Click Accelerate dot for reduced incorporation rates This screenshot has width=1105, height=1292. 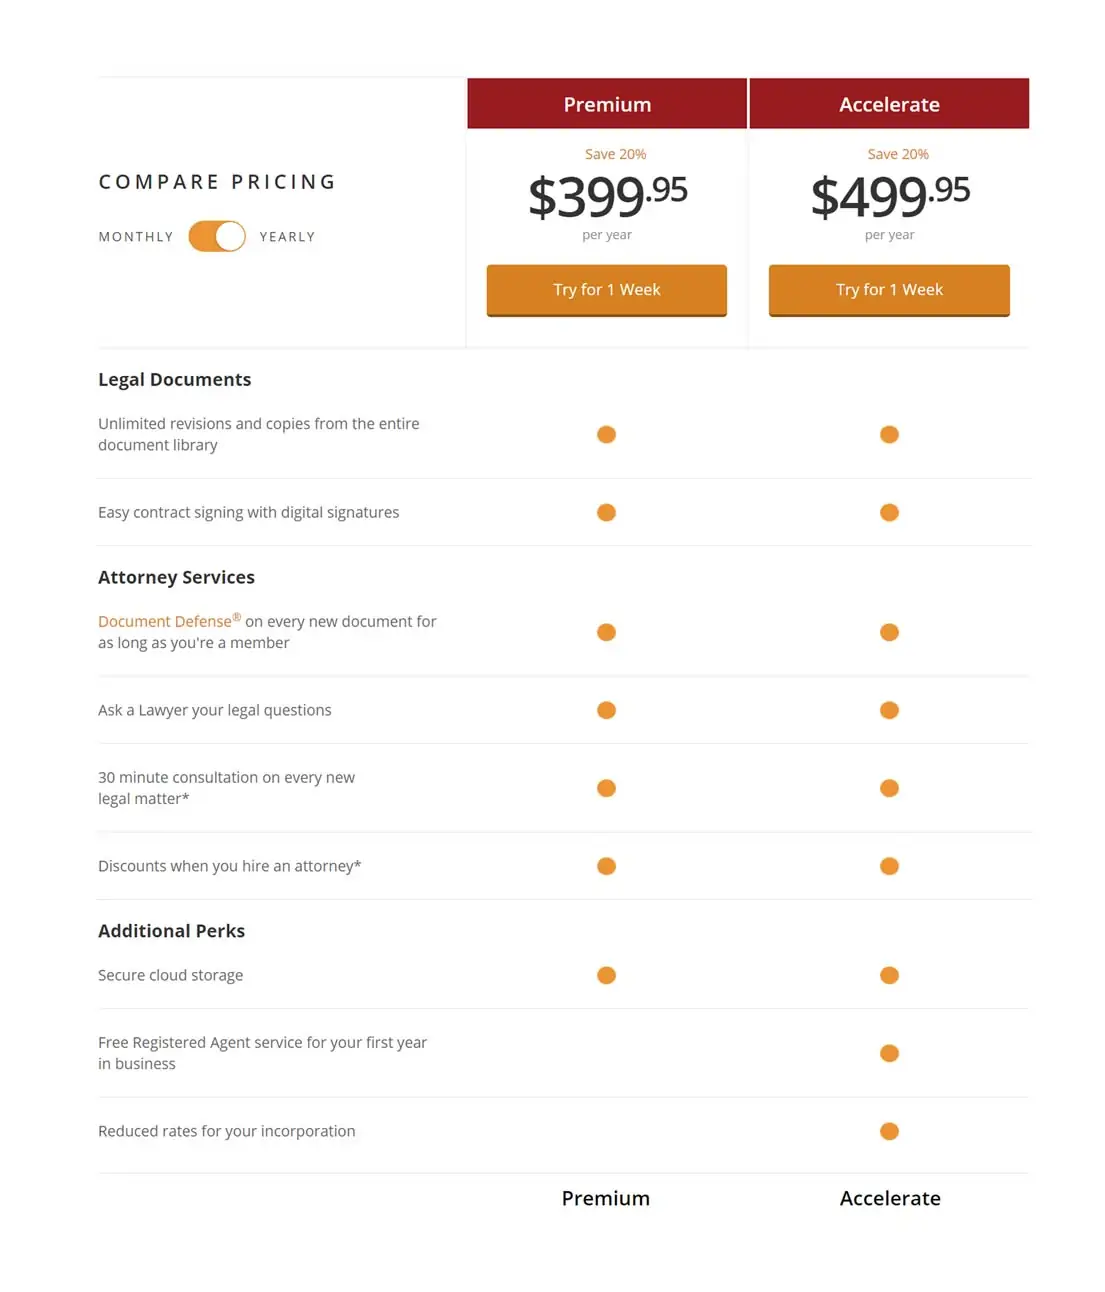tap(889, 1131)
